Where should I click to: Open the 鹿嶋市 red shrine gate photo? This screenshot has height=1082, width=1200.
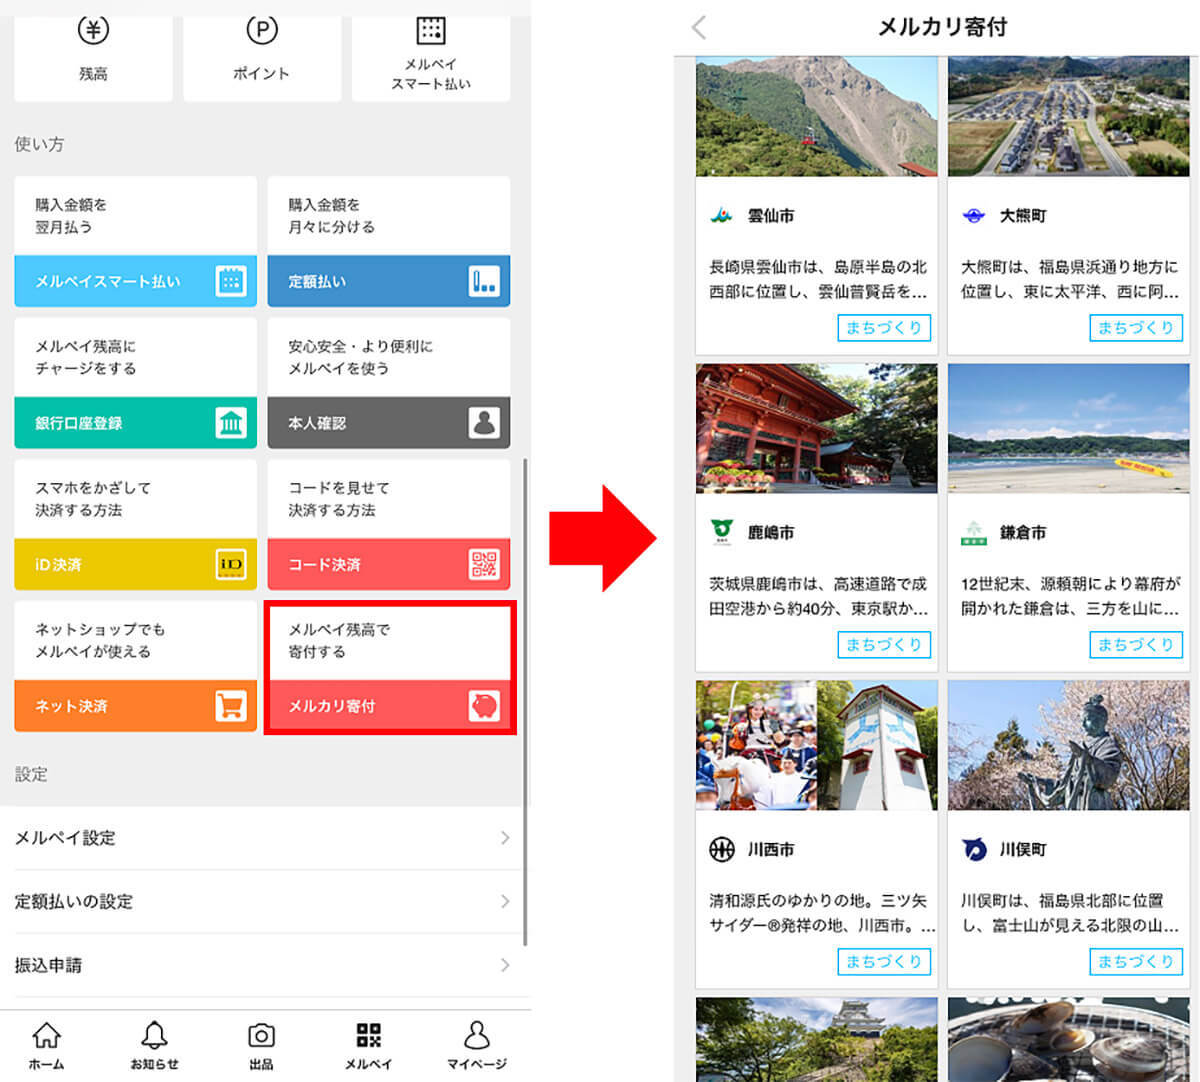pos(817,428)
